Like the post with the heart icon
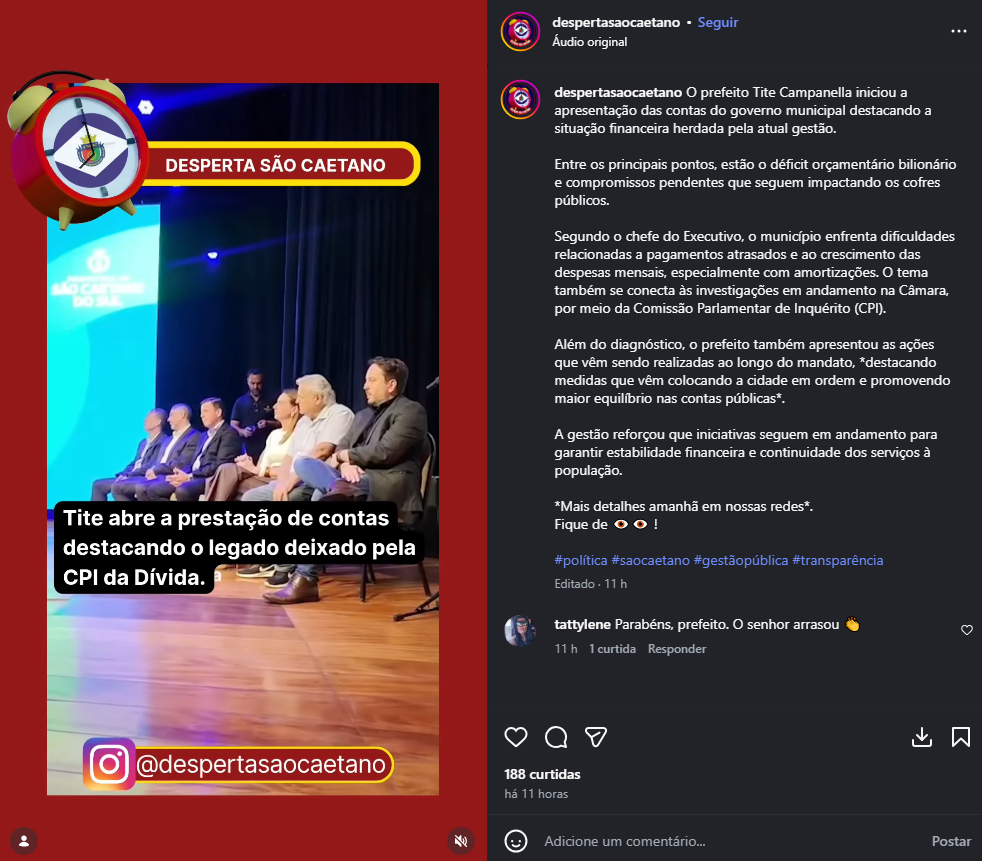The height and width of the screenshot is (861, 982). coord(515,737)
